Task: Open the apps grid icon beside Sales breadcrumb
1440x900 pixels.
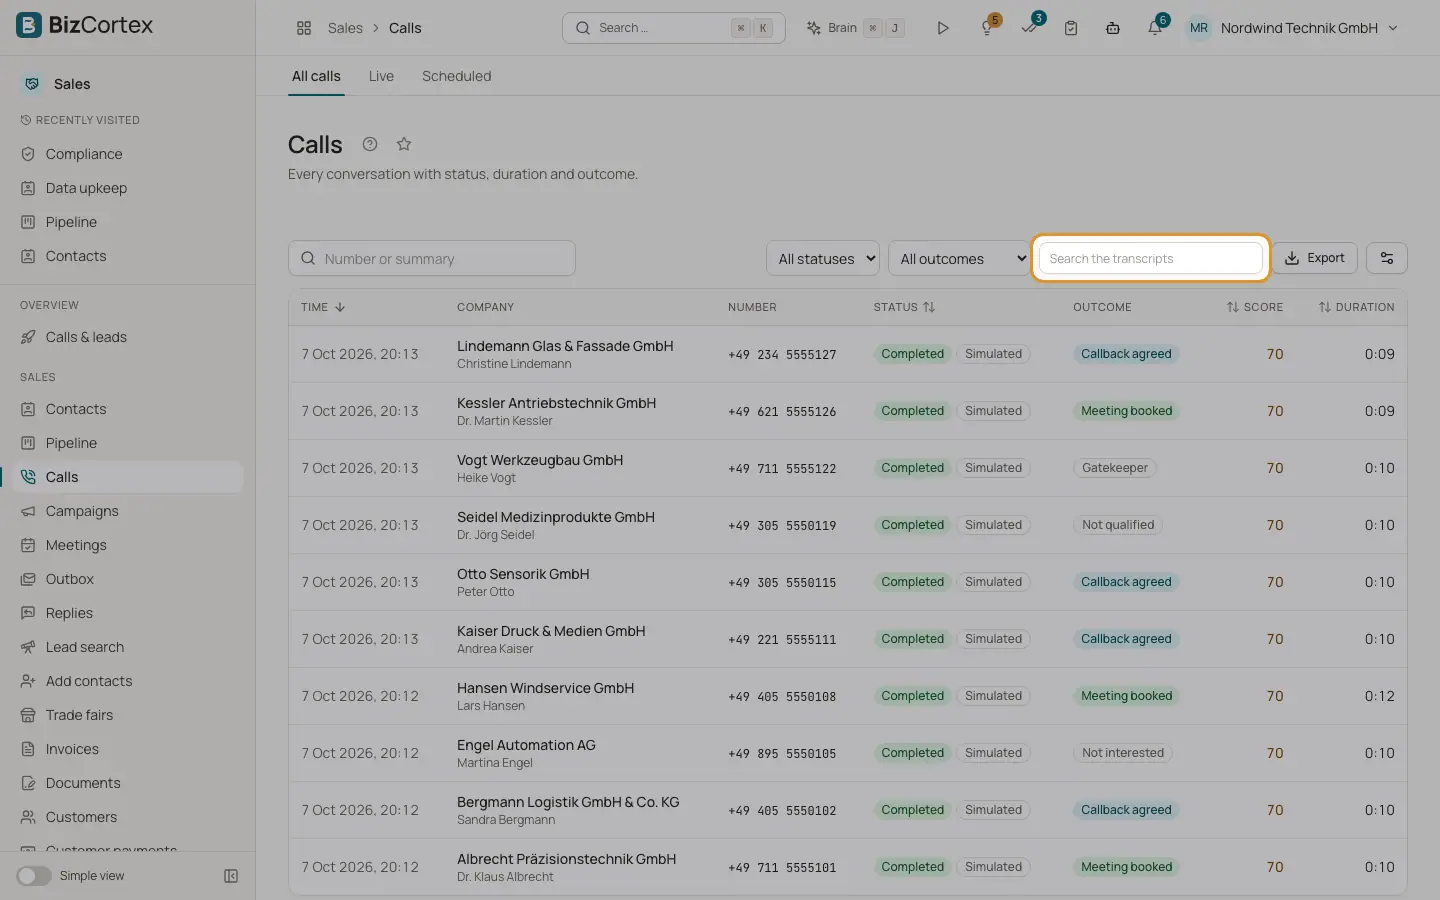Action: coord(304,28)
